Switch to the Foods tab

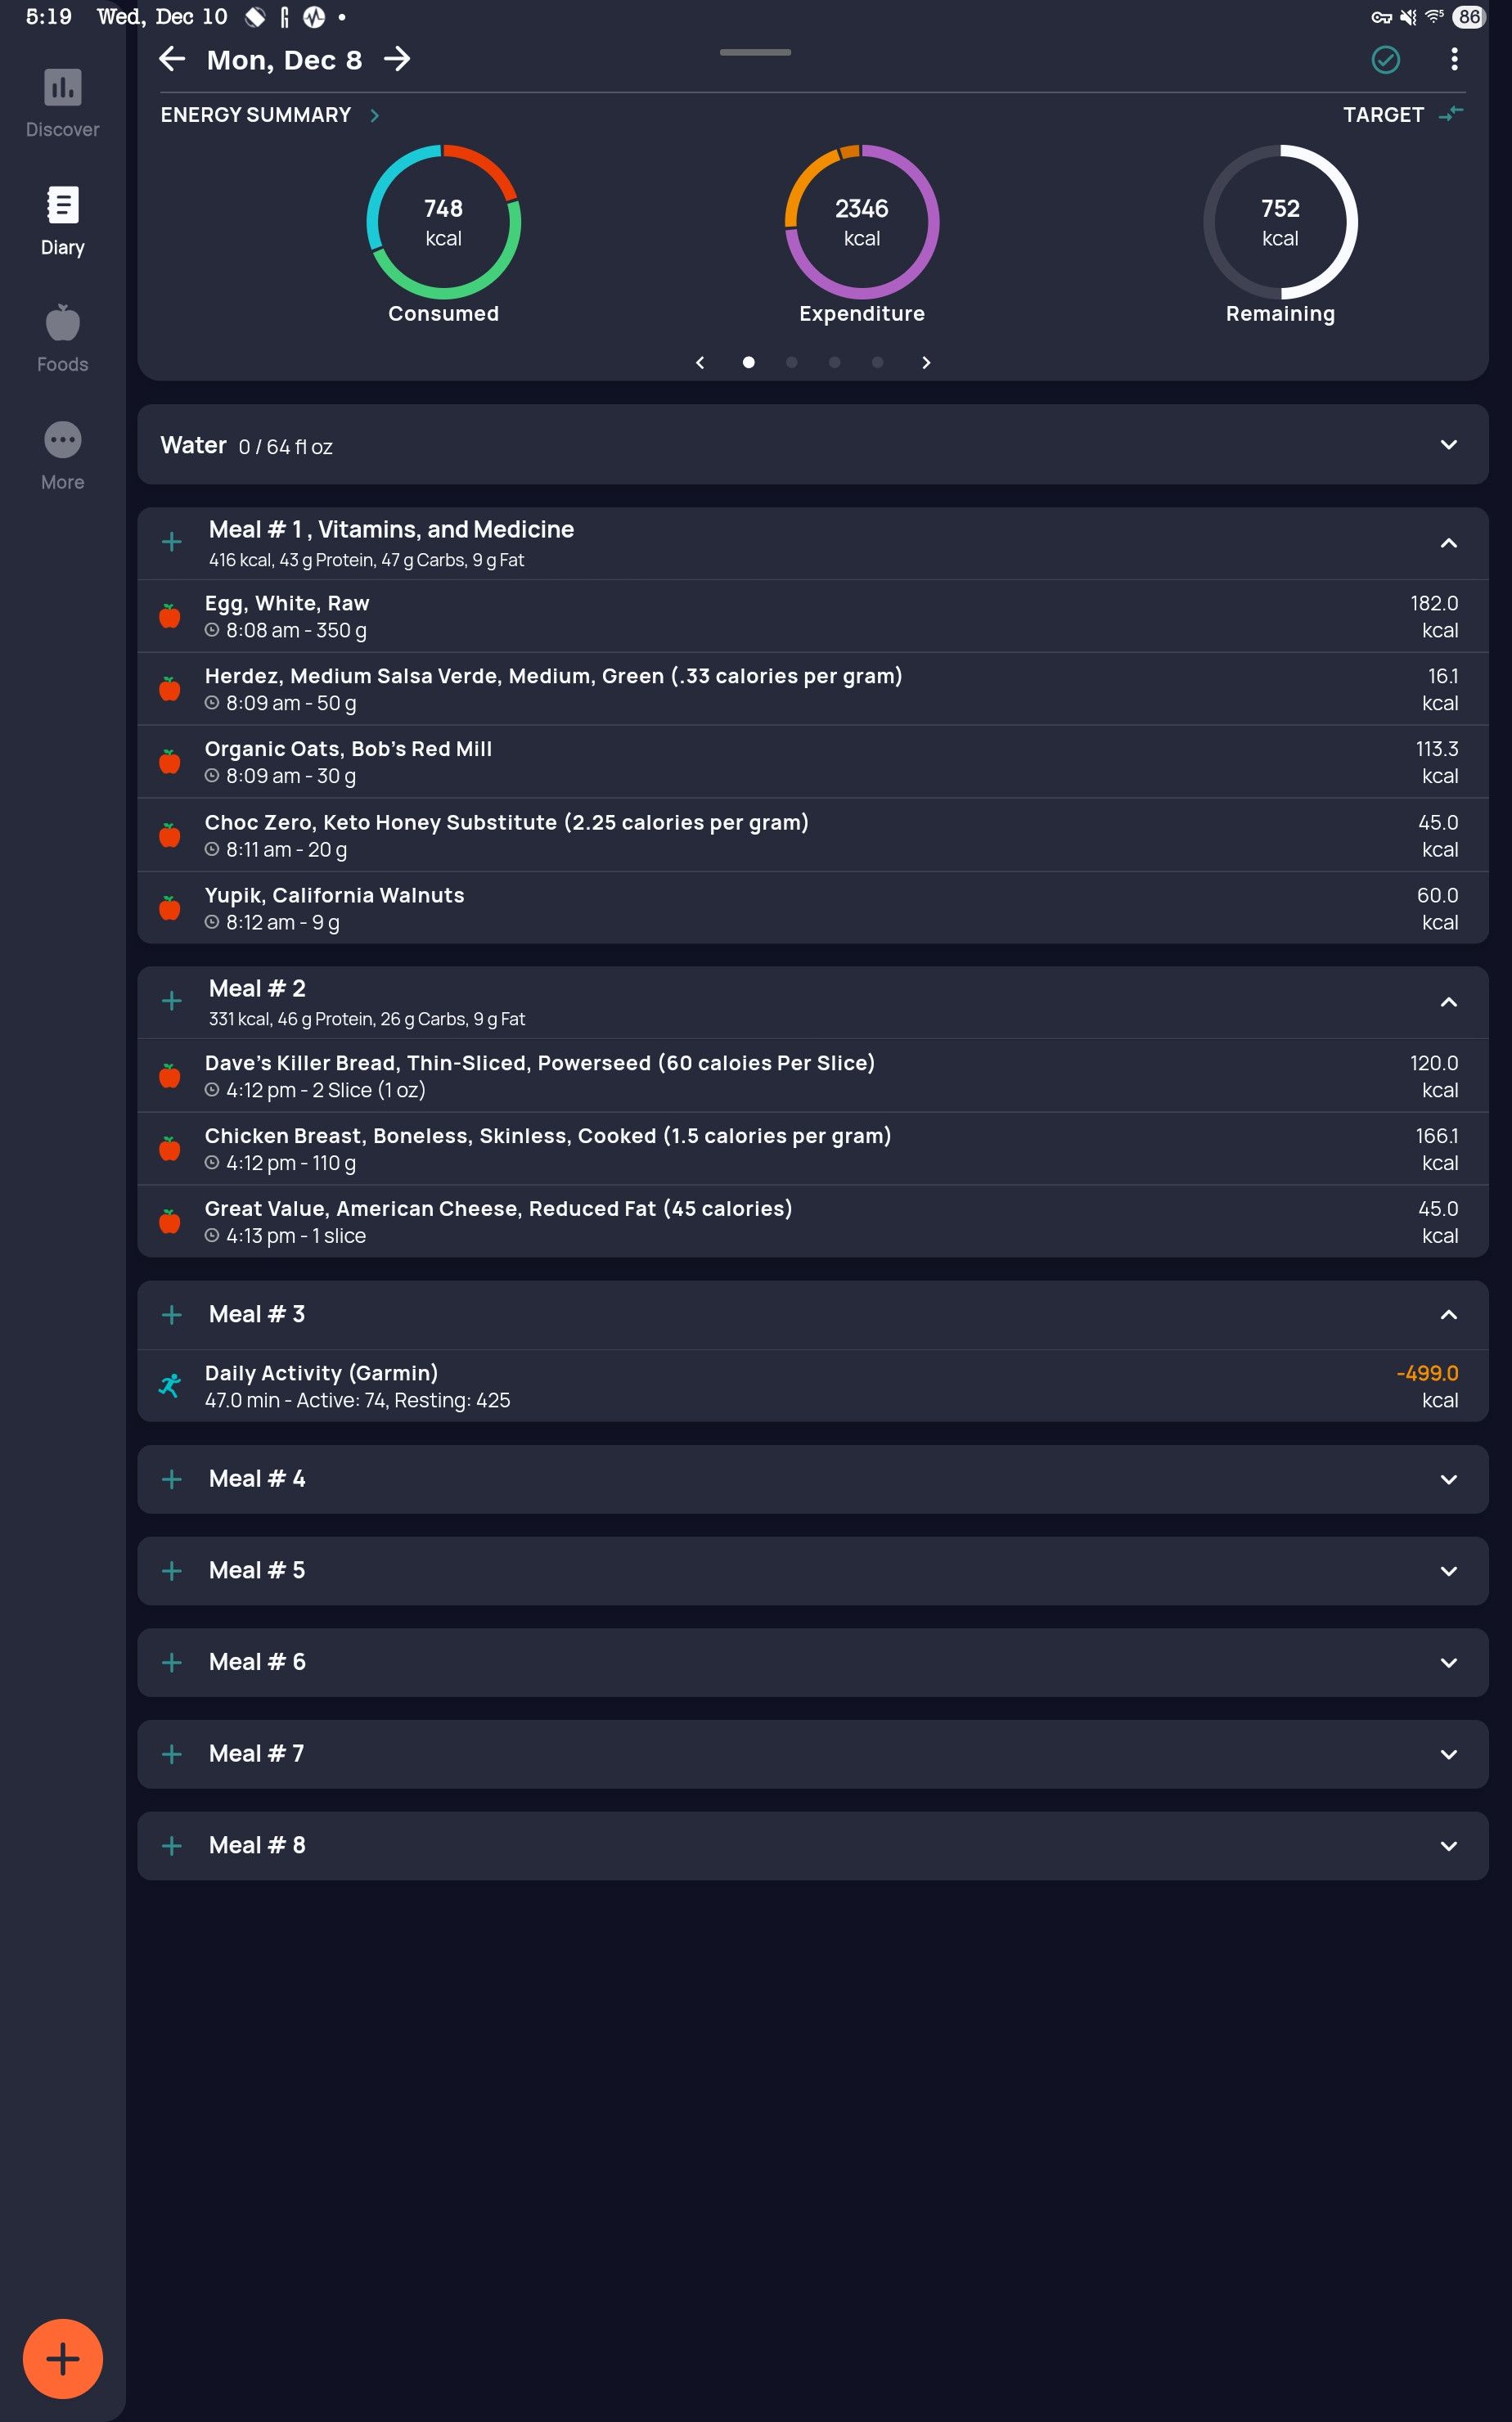click(x=62, y=338)
